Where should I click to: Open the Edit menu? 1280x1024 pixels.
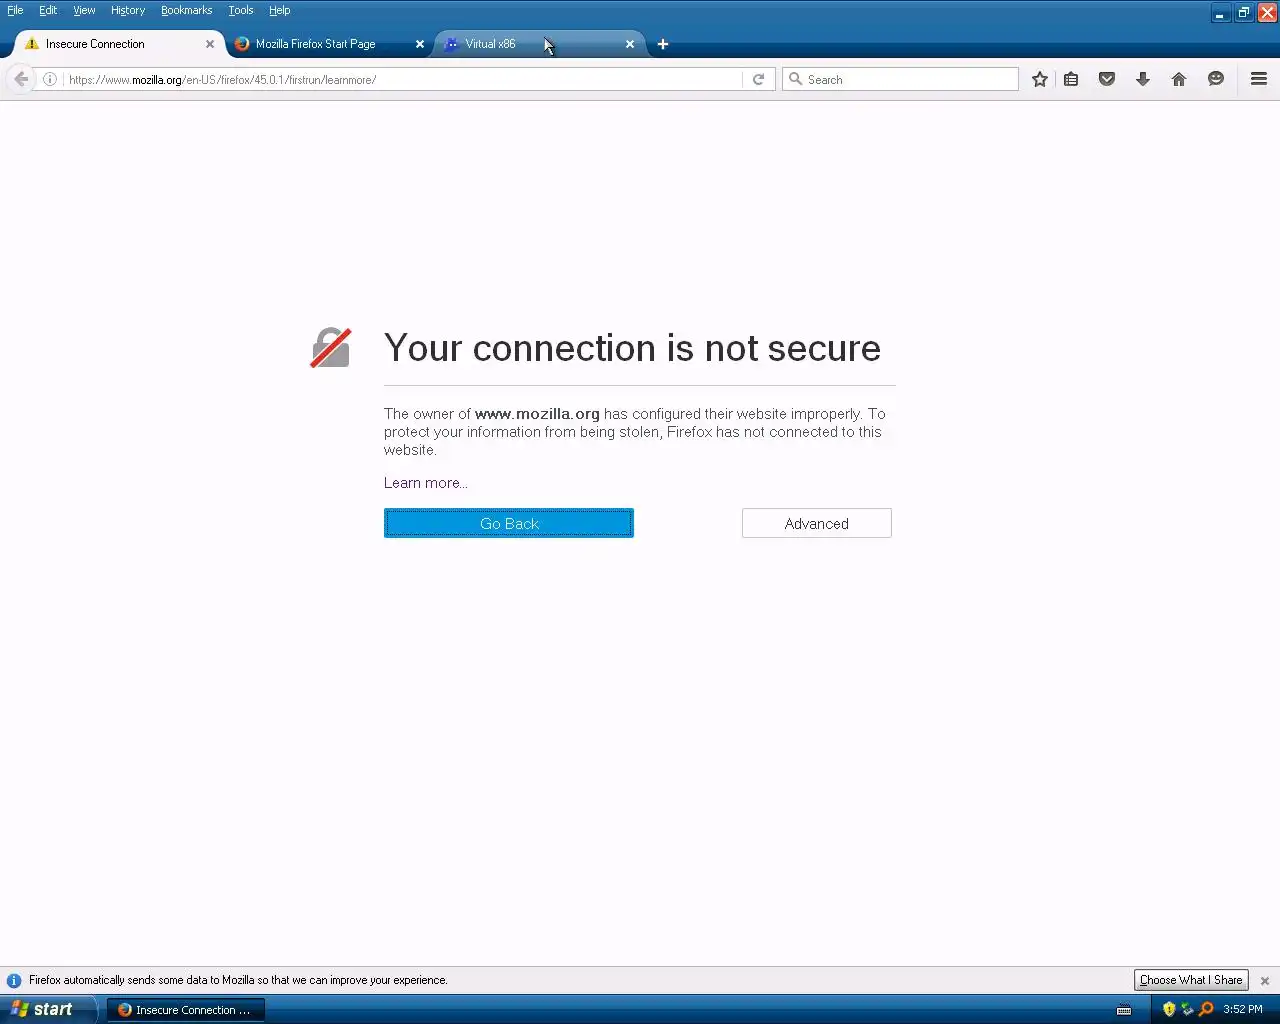point(48,10)
